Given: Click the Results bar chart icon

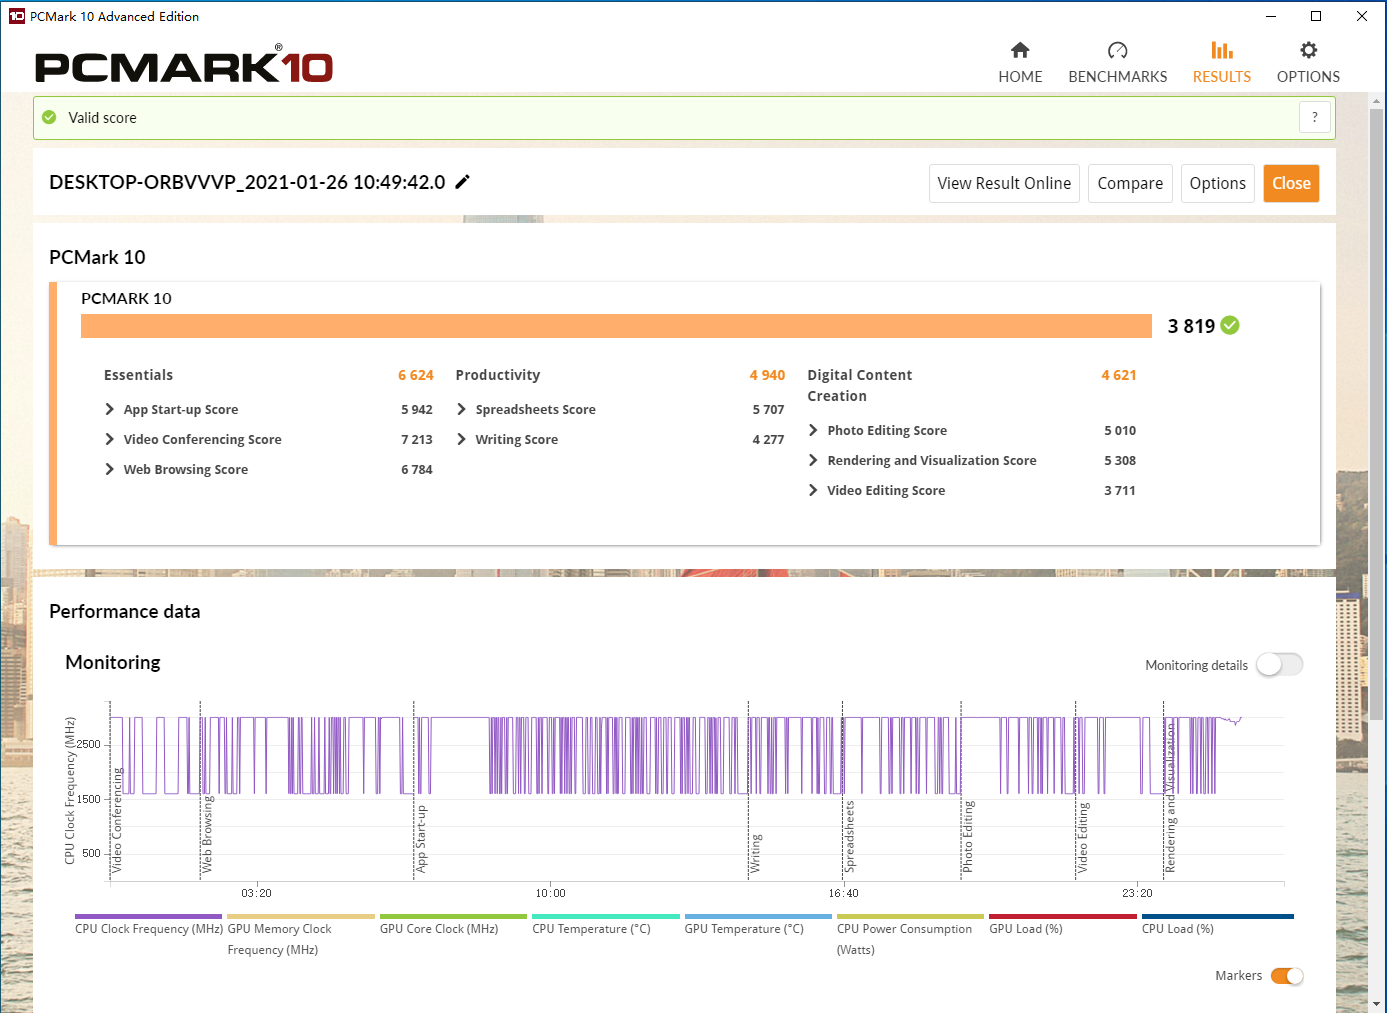Looking at the screenshot, I should click(1221, 51).
